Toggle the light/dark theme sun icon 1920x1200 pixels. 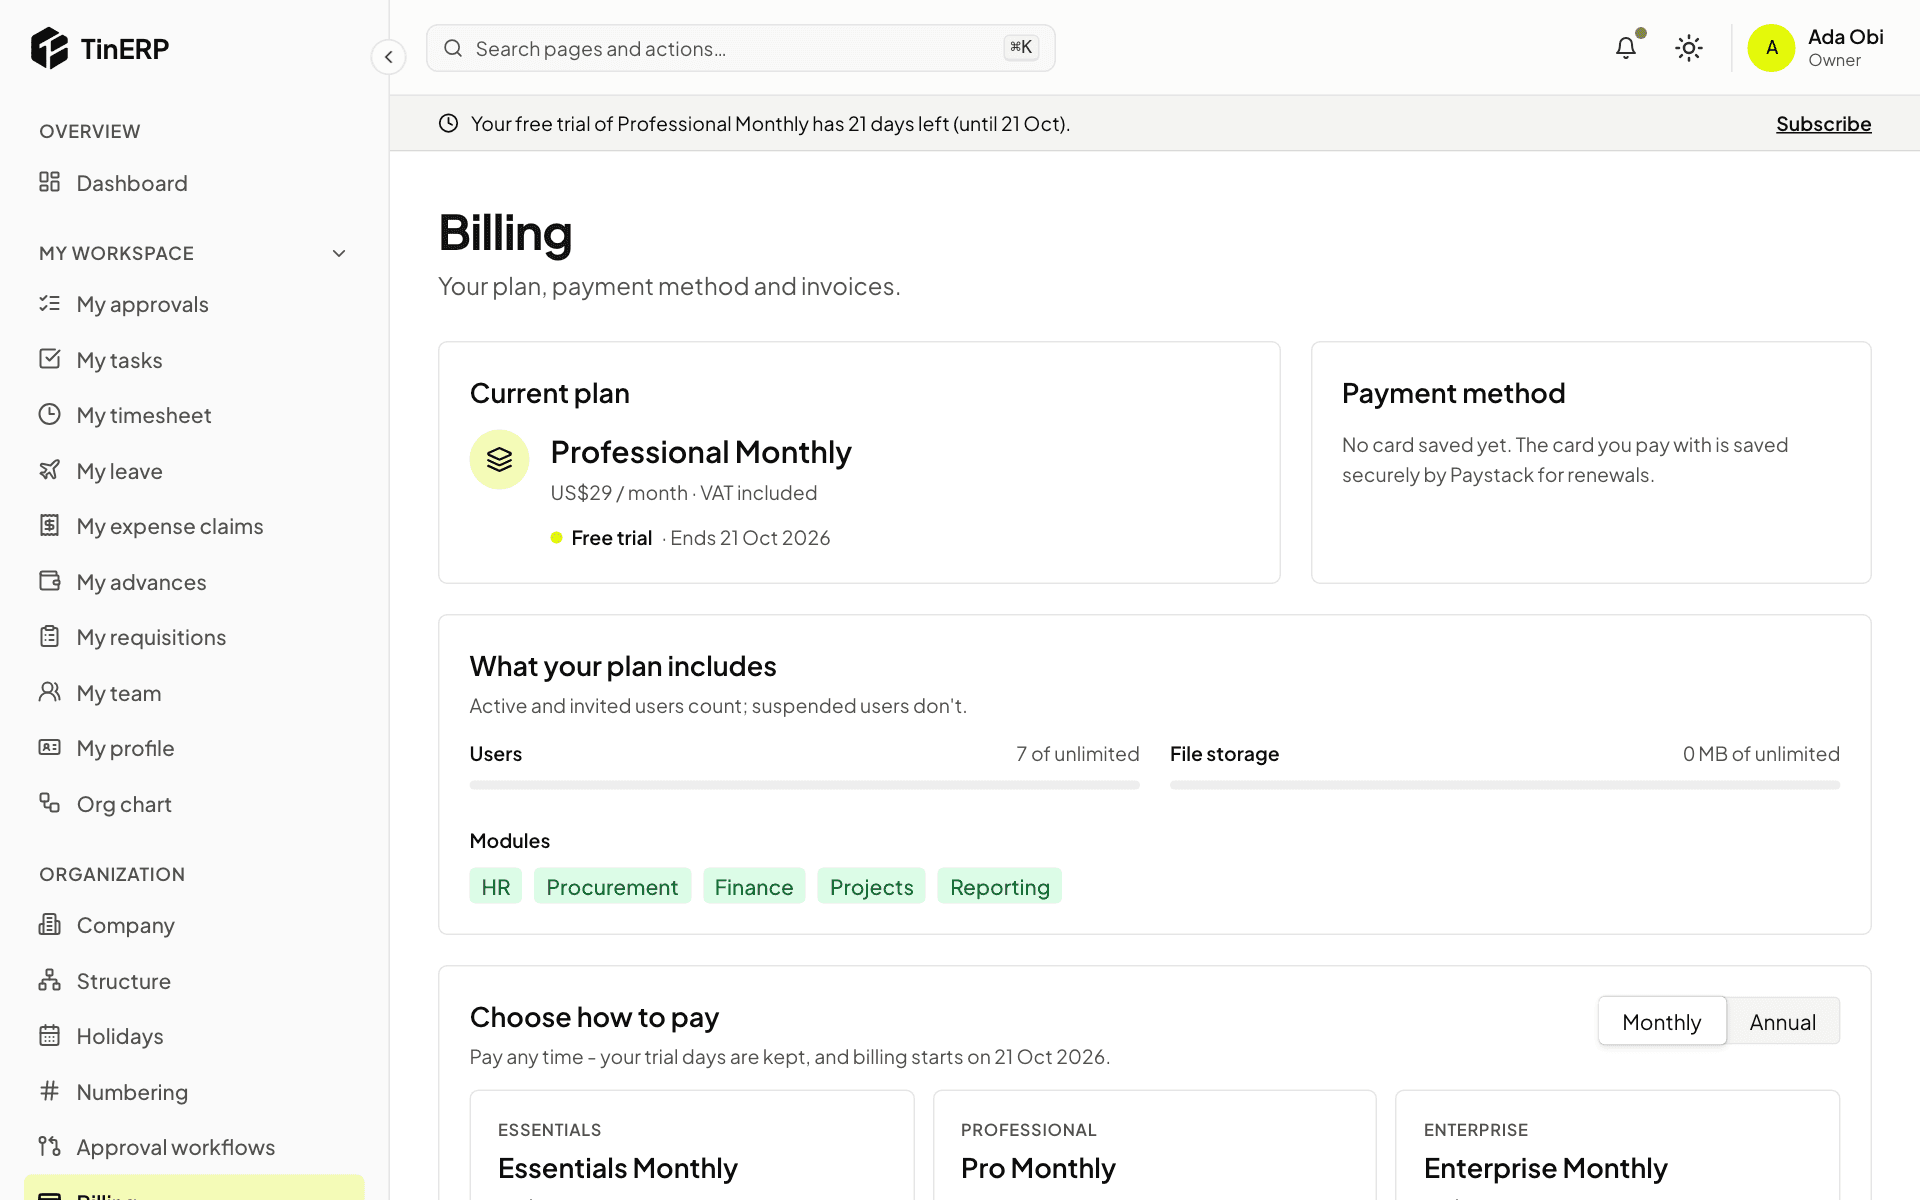click(1689, 48)
